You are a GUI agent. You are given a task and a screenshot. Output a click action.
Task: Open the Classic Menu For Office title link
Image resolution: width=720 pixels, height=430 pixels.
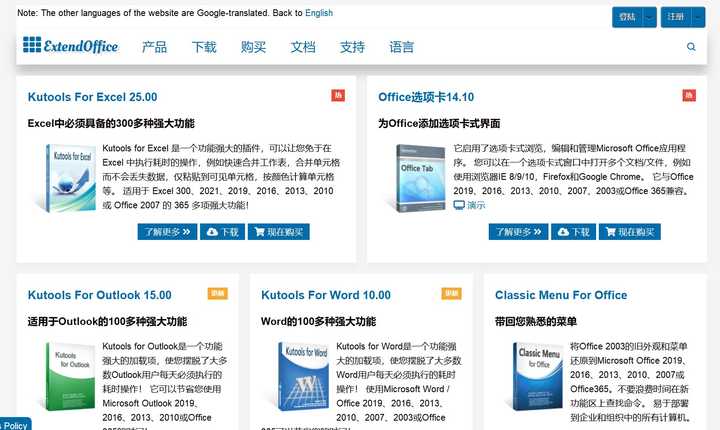click(561, 295)
